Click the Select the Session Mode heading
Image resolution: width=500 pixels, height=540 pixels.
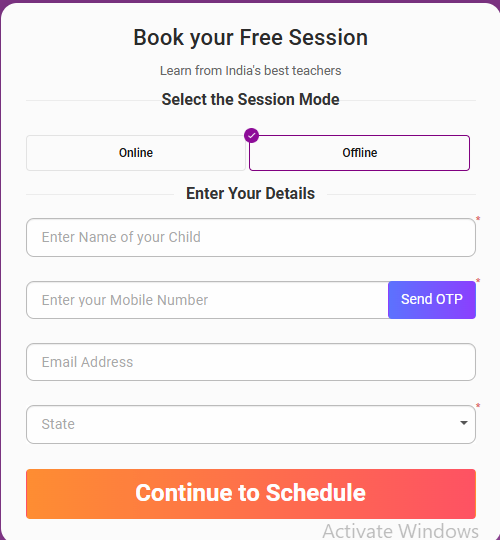pyautogui.click(x=250, y=100)
